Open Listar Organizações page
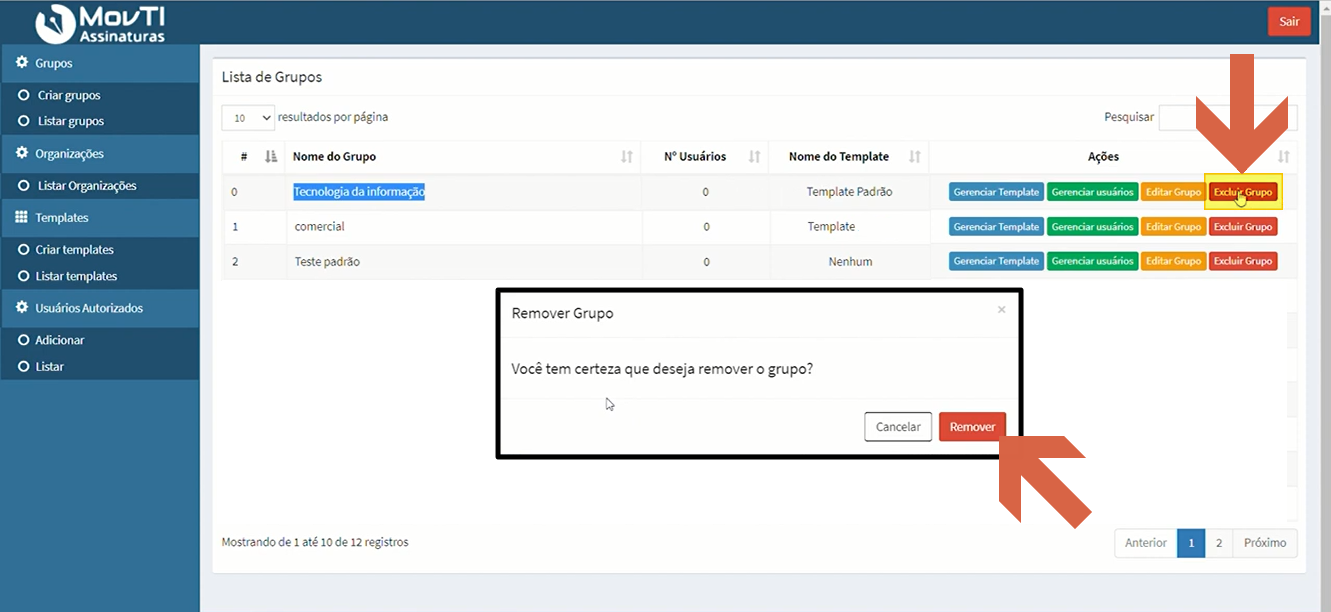 [x=86, y=186]
